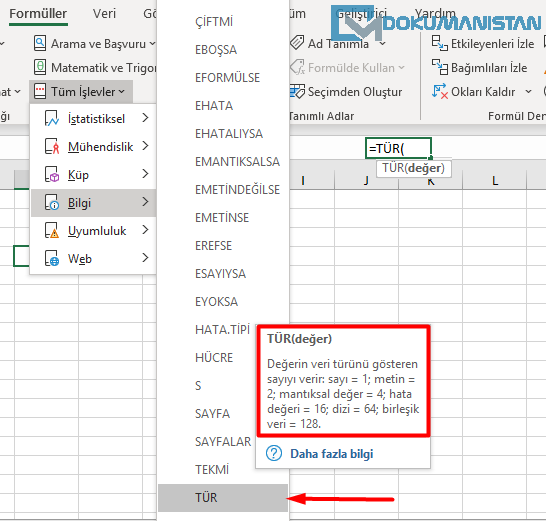Click the cell containing =TÜR( formula
The height and width of the screenshot is (521, 546).
point(398,148)
